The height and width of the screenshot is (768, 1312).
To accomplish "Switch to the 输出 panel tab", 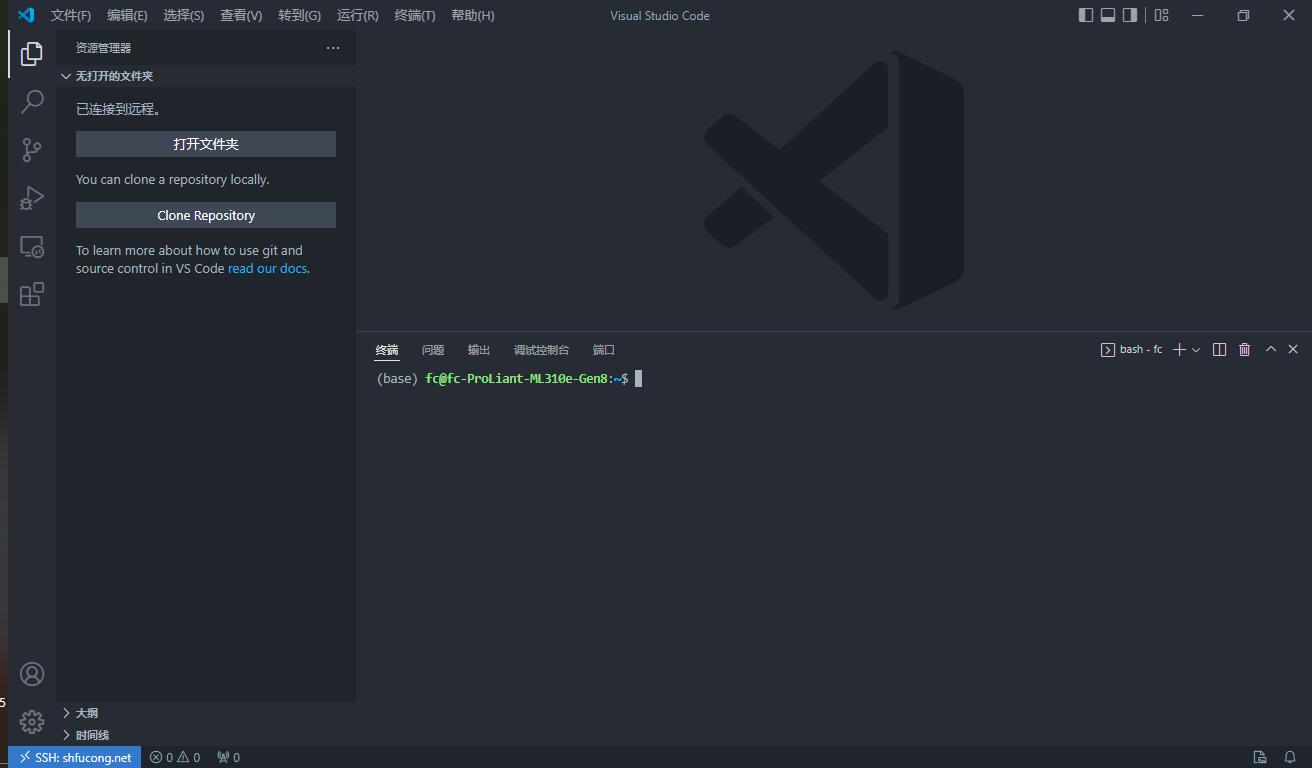I will [x=479, y=350].
